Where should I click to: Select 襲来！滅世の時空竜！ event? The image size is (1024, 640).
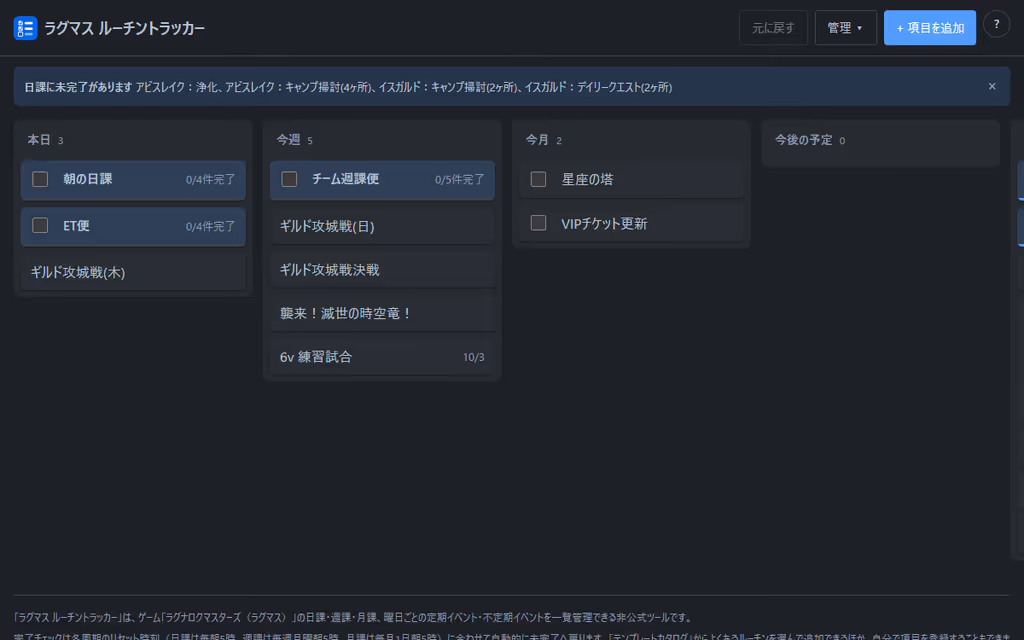tap(382, 313)
